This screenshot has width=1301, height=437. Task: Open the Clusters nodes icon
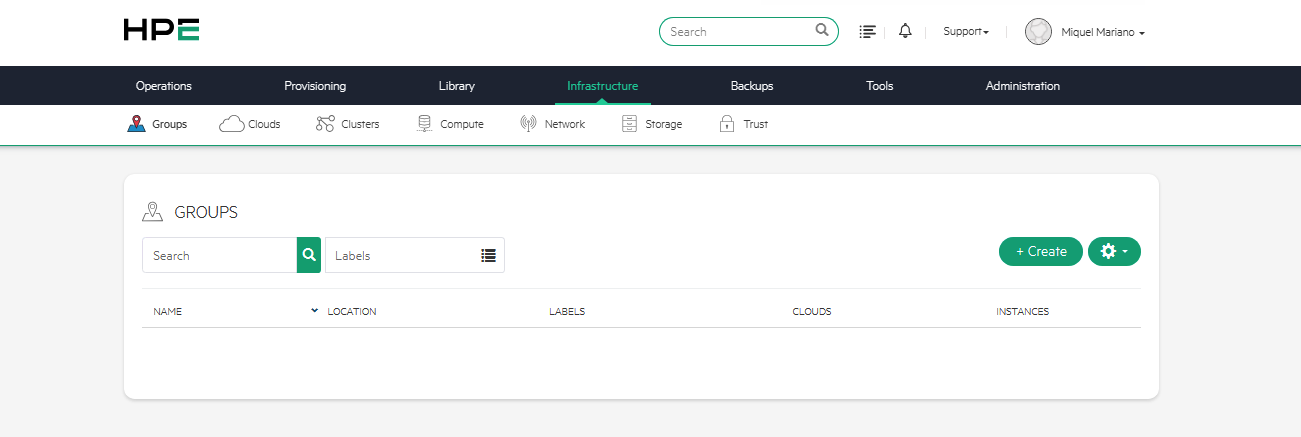pos(325,124)
